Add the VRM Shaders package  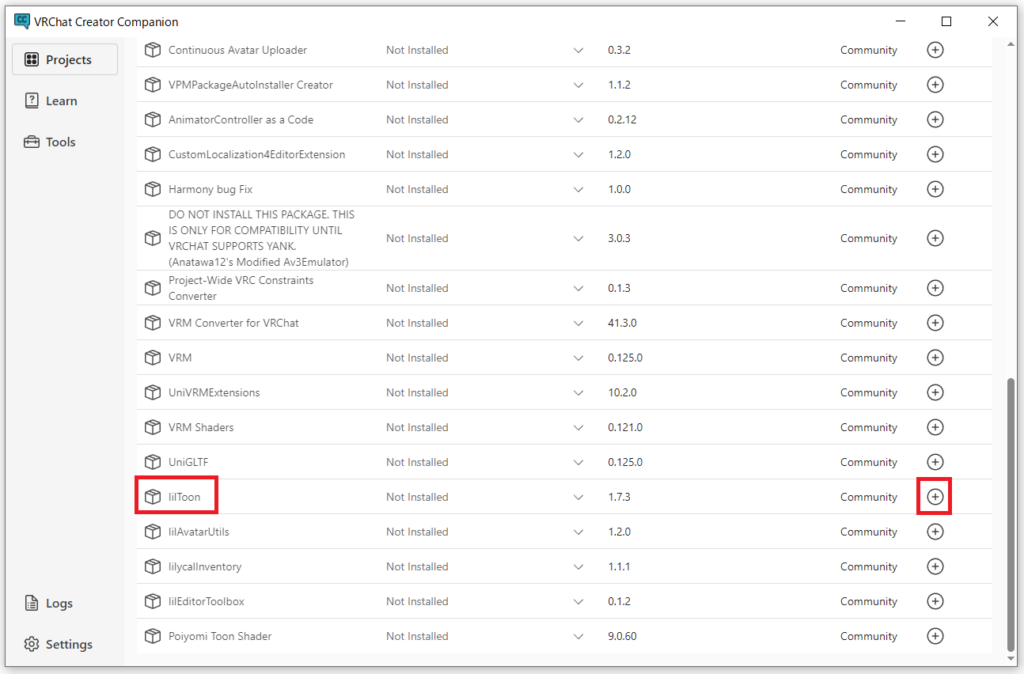[935, 427]
